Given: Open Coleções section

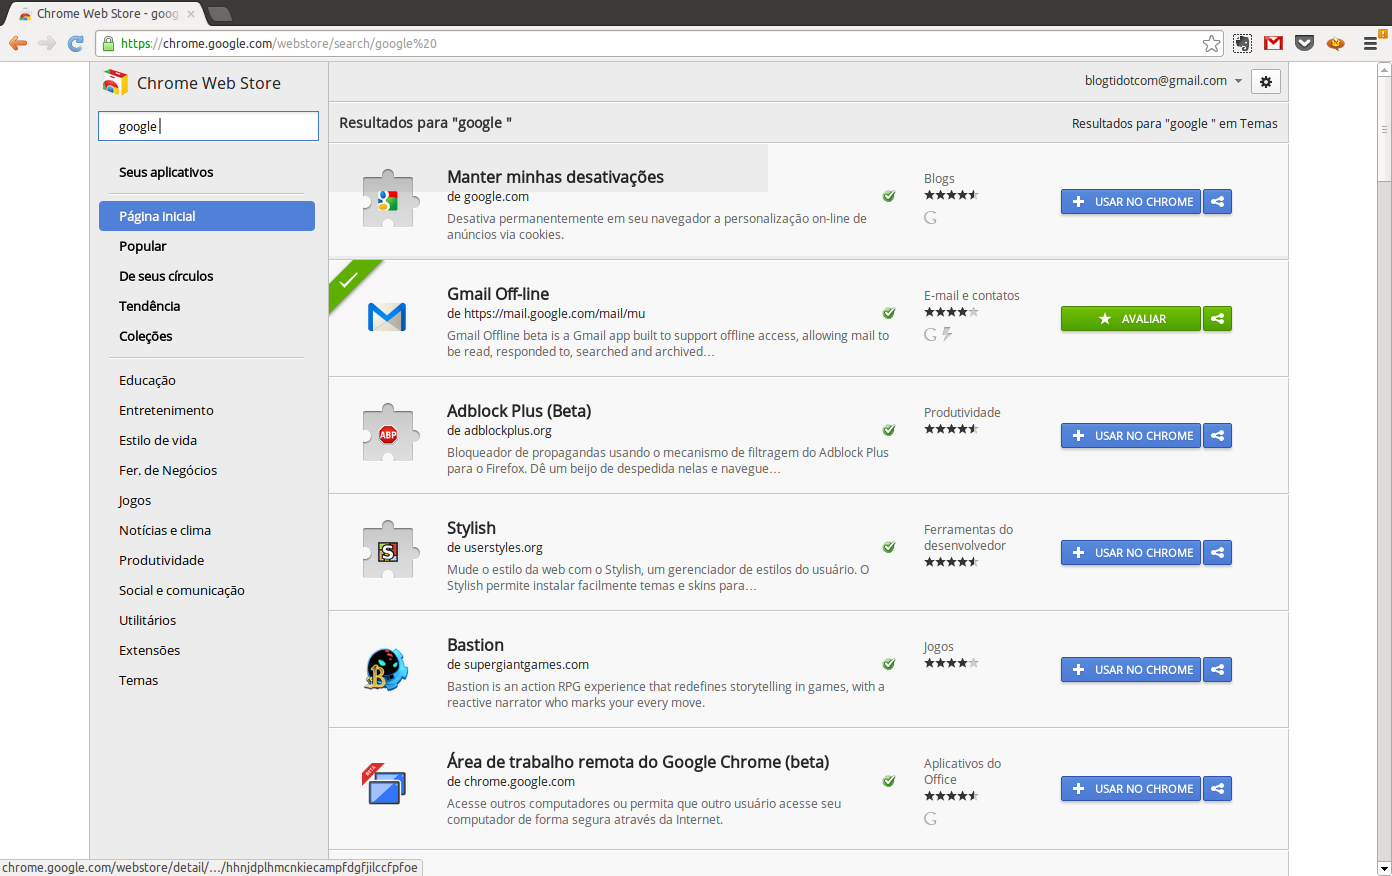Looking at the screenshot, I should pos(146,336).
